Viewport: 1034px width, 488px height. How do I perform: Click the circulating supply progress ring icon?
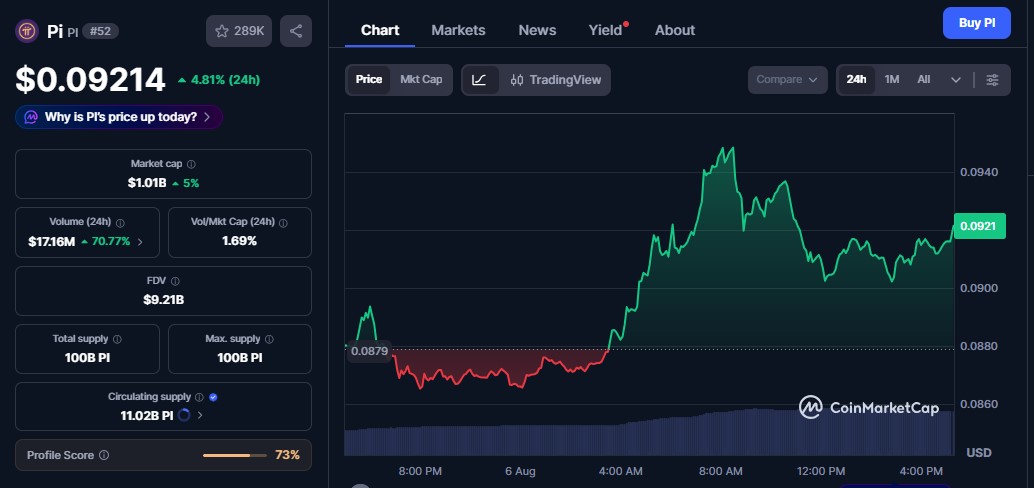[185, 415]
